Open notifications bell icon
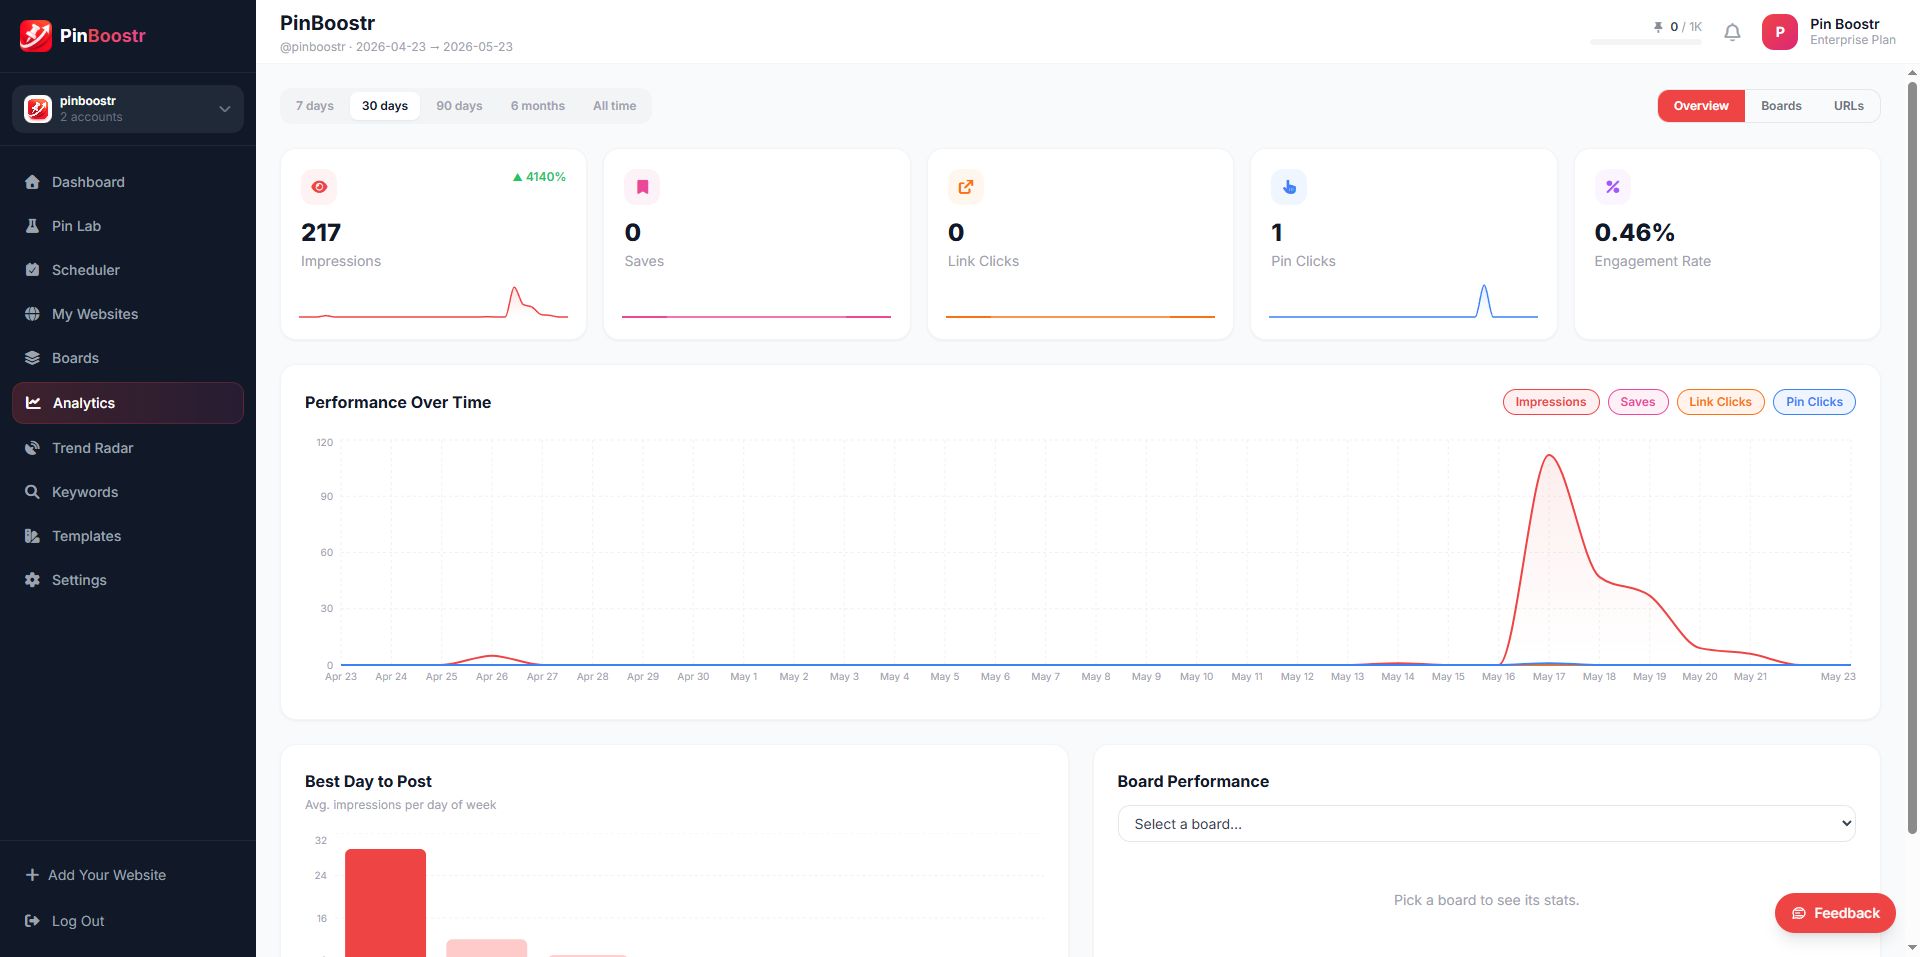 [x=1733, y=33]
